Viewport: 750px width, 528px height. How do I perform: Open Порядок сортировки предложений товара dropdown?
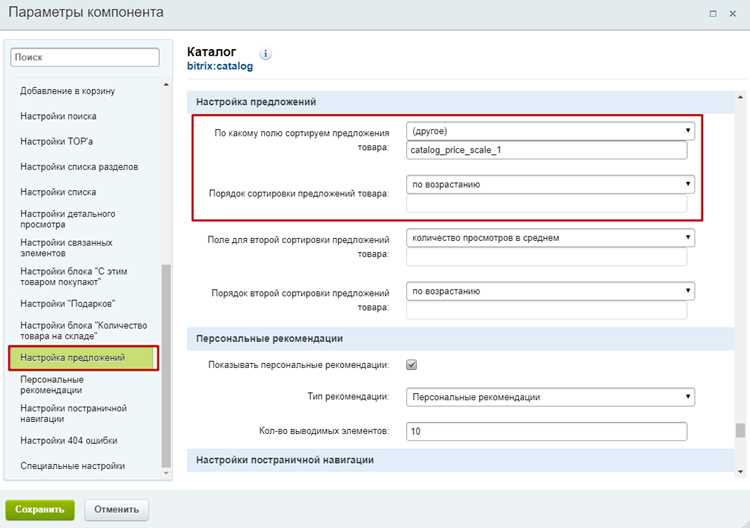coord(550,185)
